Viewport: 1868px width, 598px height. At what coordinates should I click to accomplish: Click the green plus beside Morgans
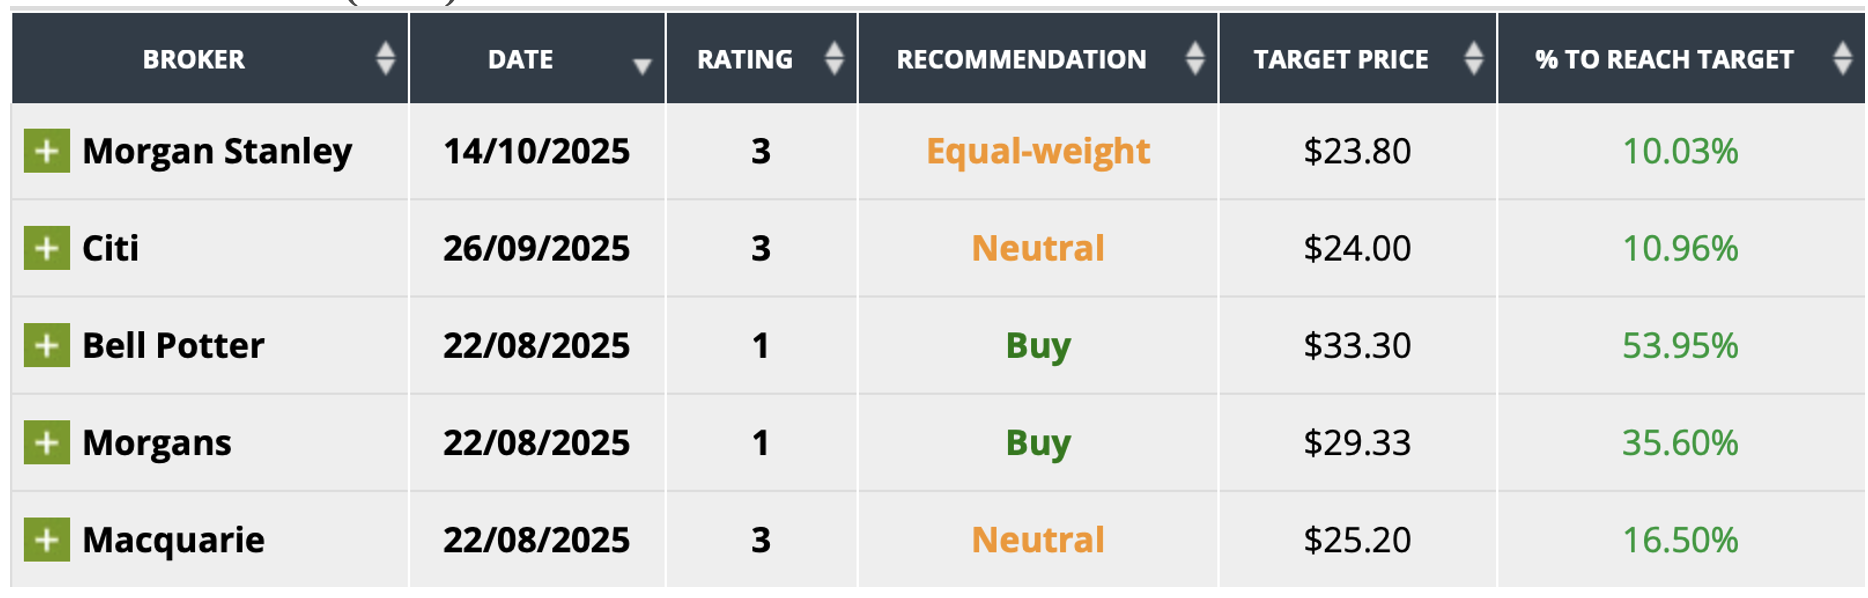click(x=46, y=442)
